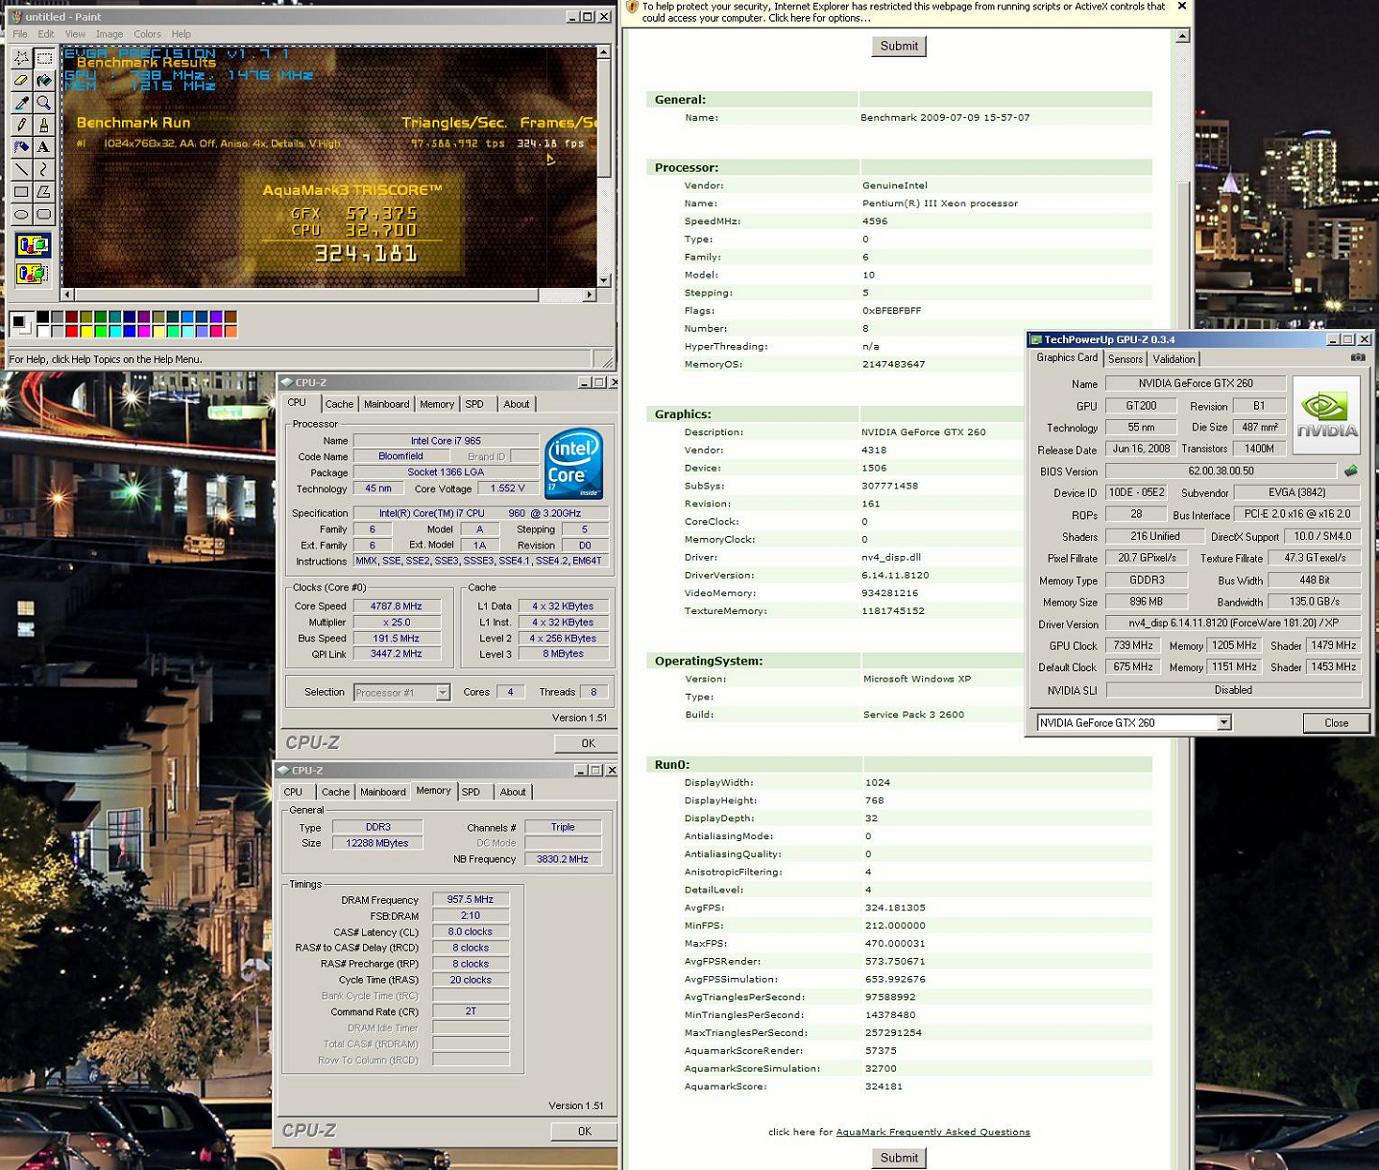
Task: Click the Paint canvas horizontal scrollbar right arrow
Action: point(589,295)
